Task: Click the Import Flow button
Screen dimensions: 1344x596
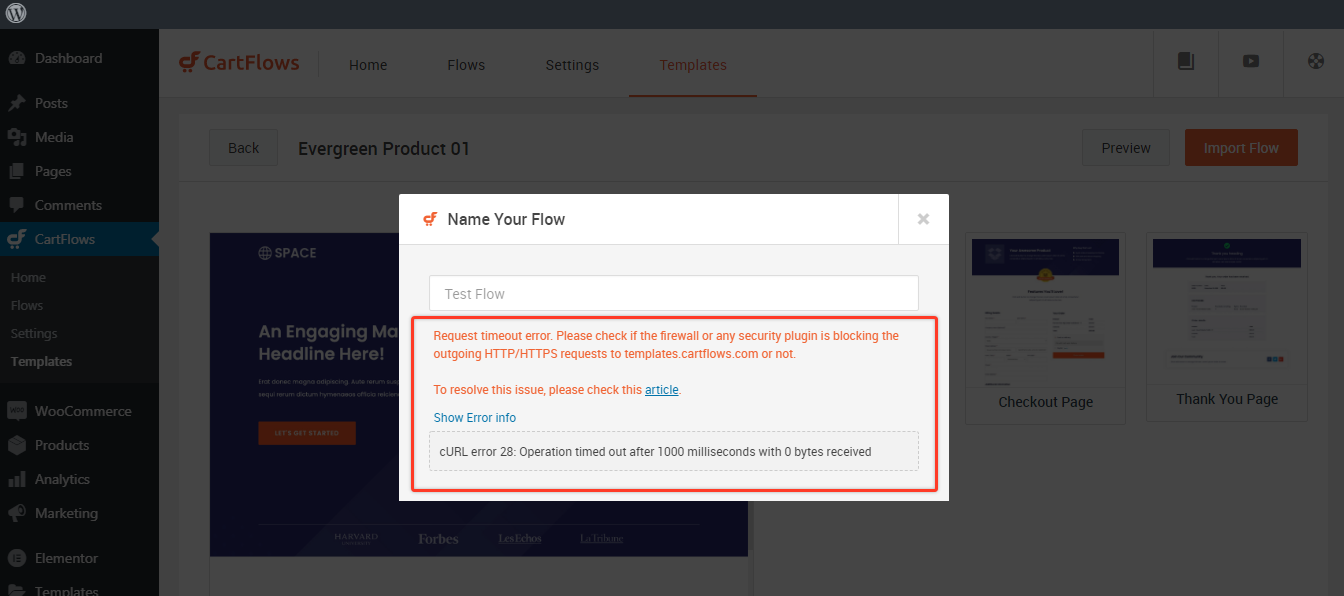Action: 1240,148
